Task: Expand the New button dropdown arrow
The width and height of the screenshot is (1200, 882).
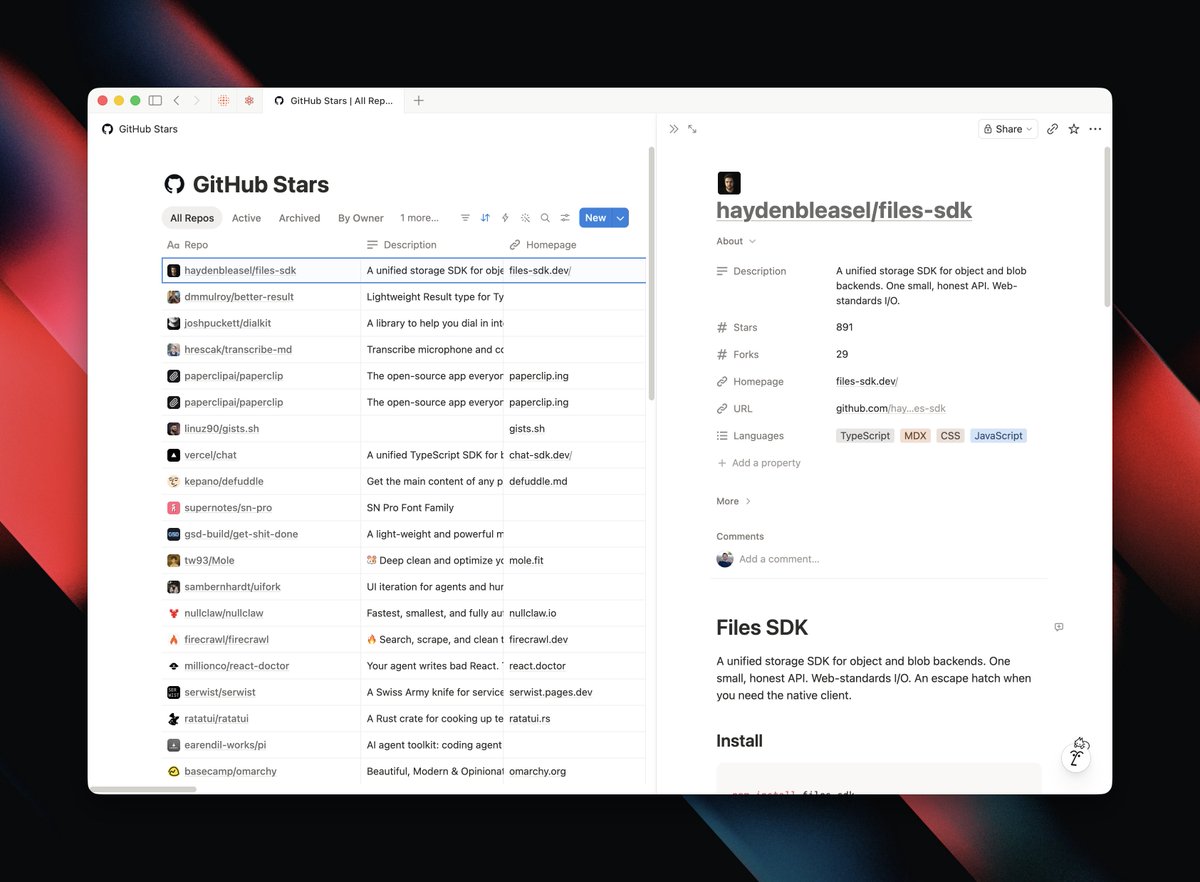Action: [620, 218]
